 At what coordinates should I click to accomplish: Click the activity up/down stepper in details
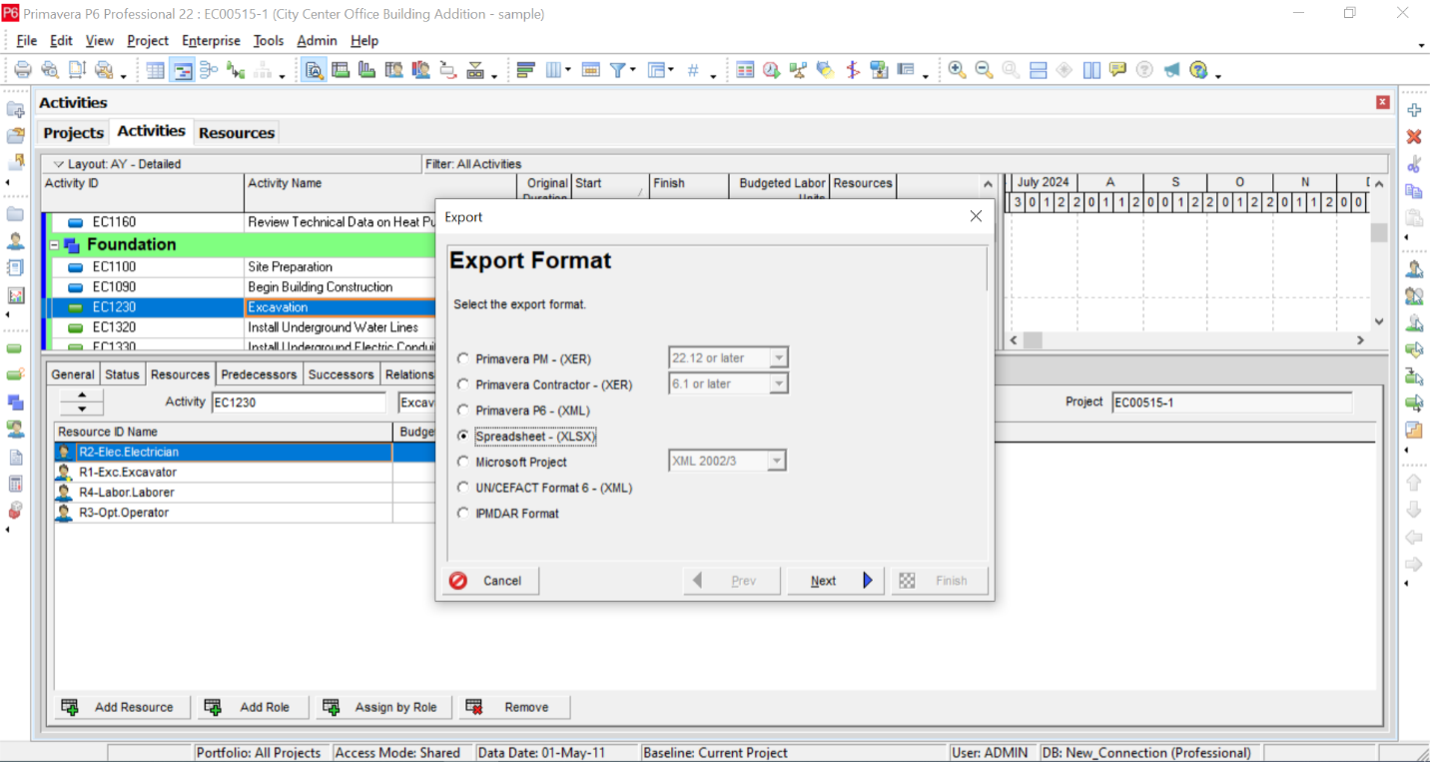(82, 402)
